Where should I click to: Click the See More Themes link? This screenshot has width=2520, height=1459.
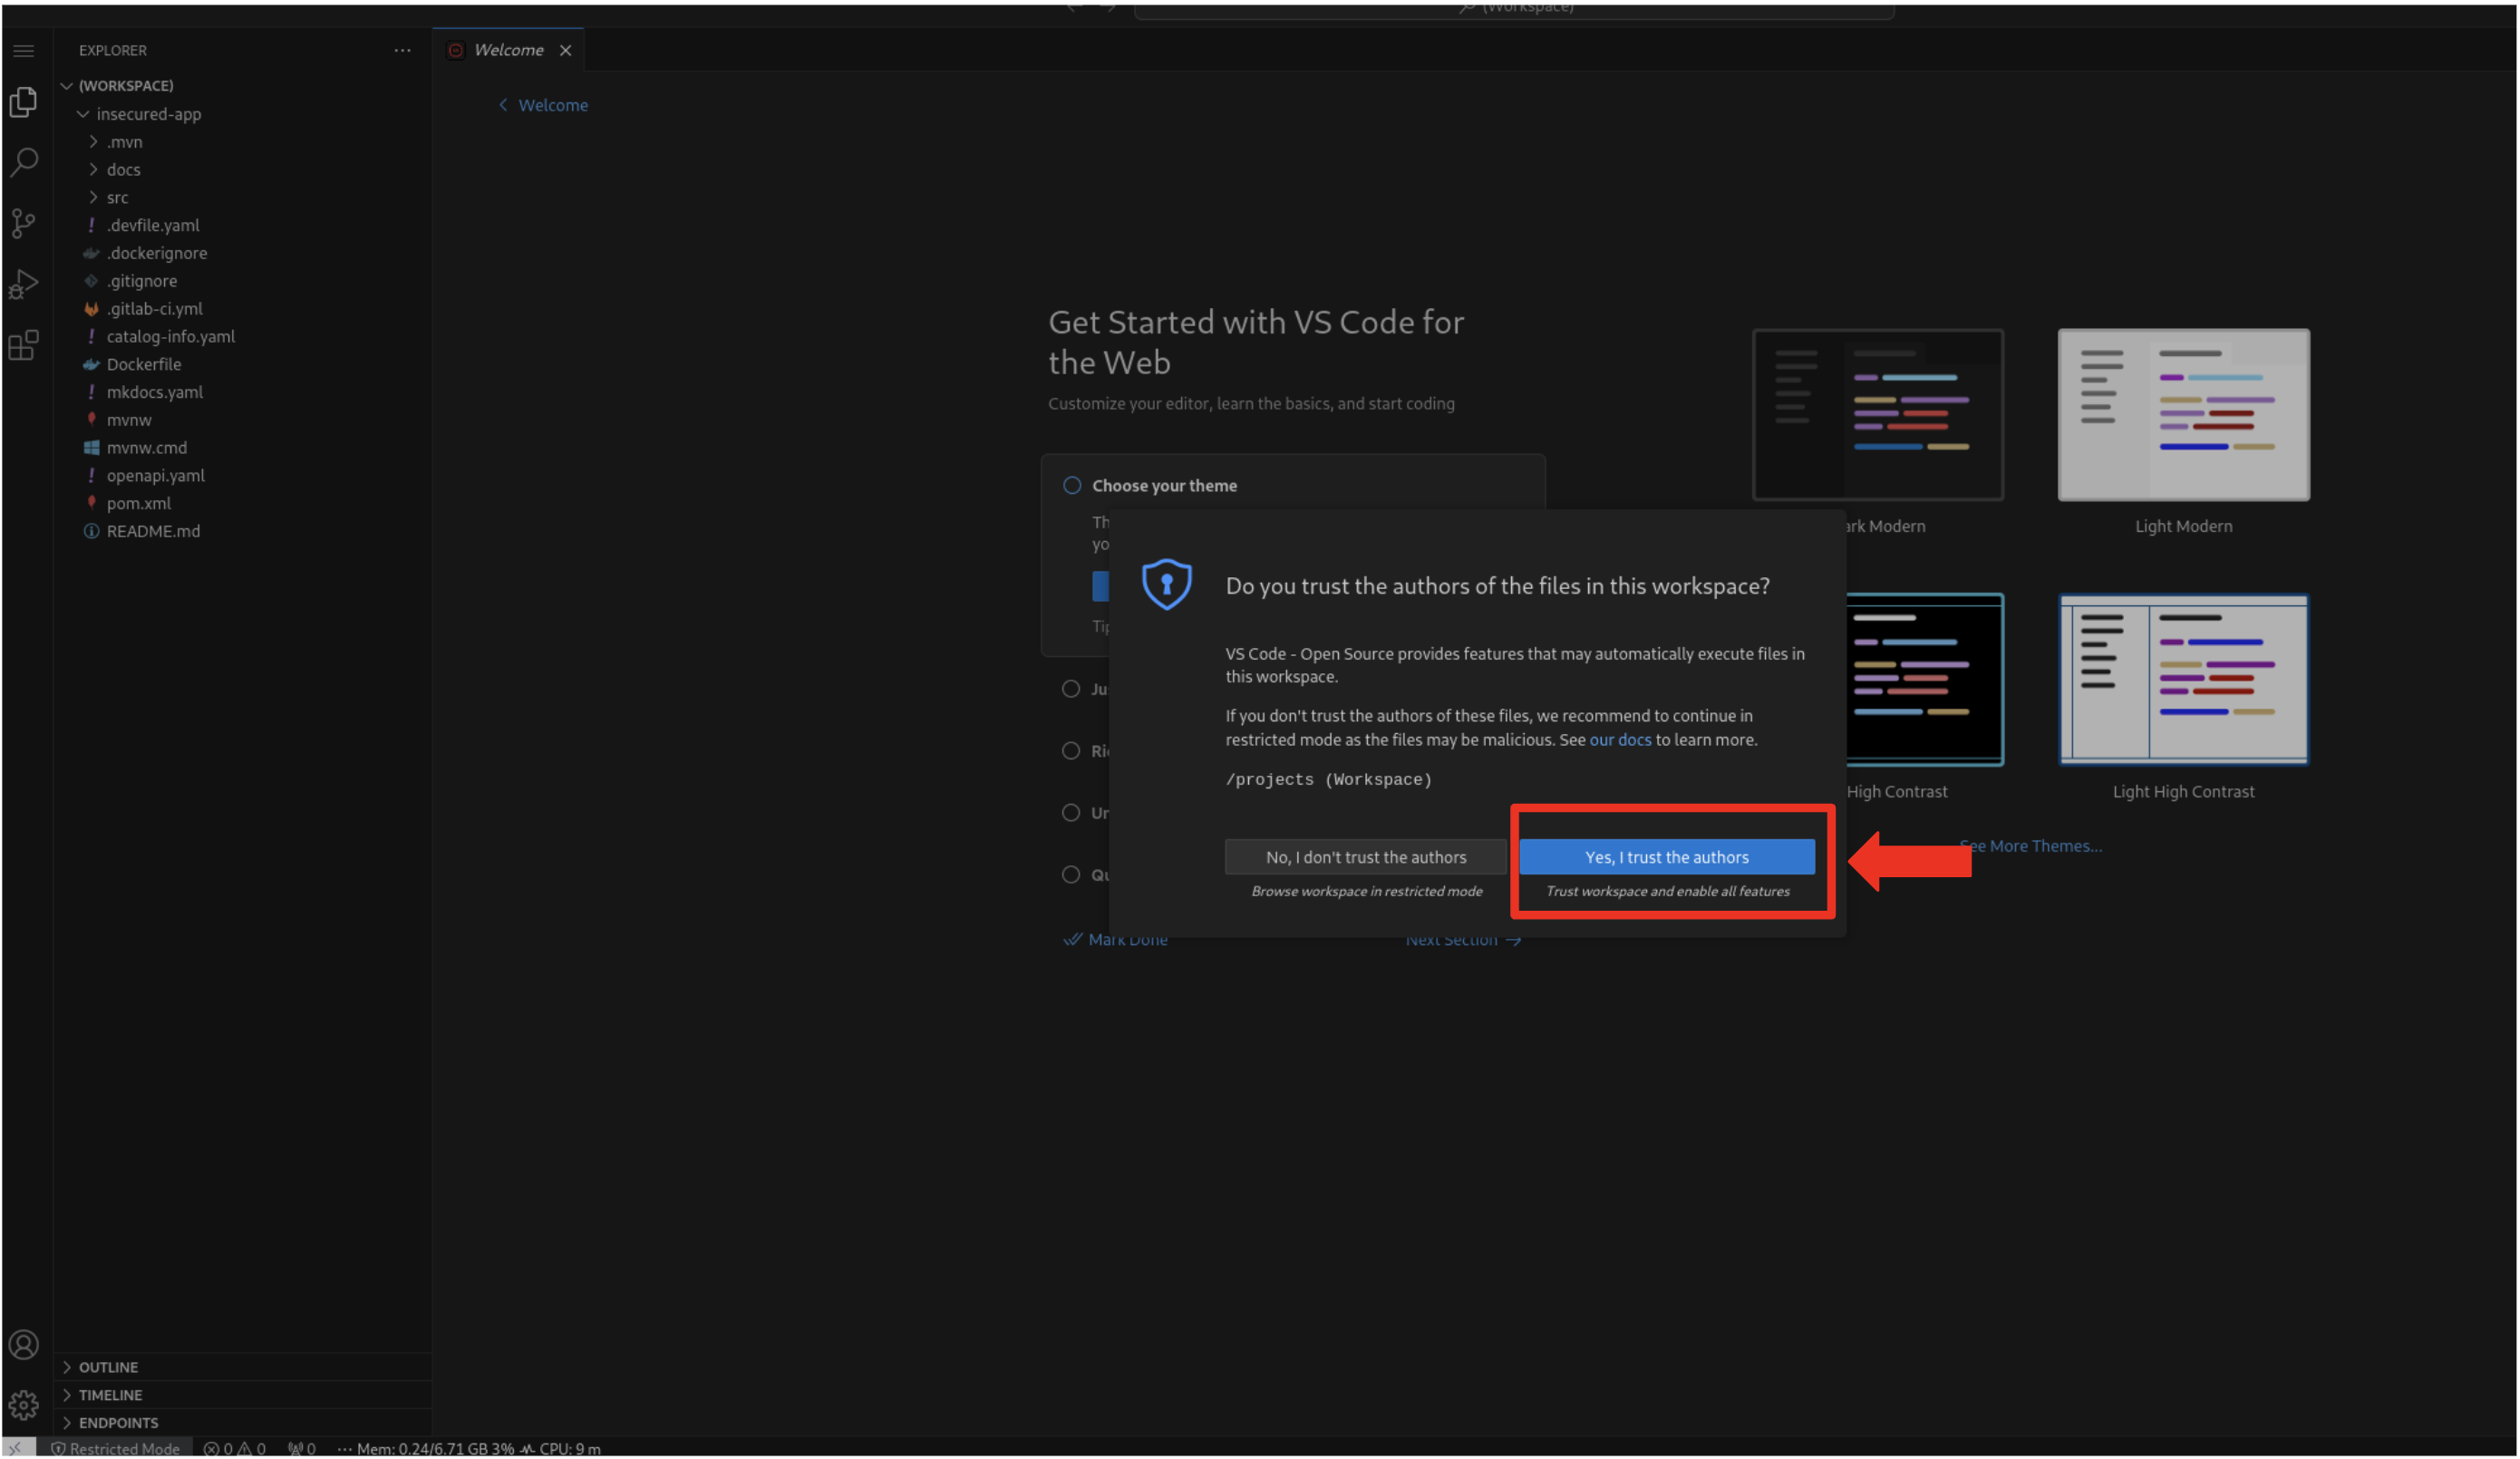(x=2031, y=846)
